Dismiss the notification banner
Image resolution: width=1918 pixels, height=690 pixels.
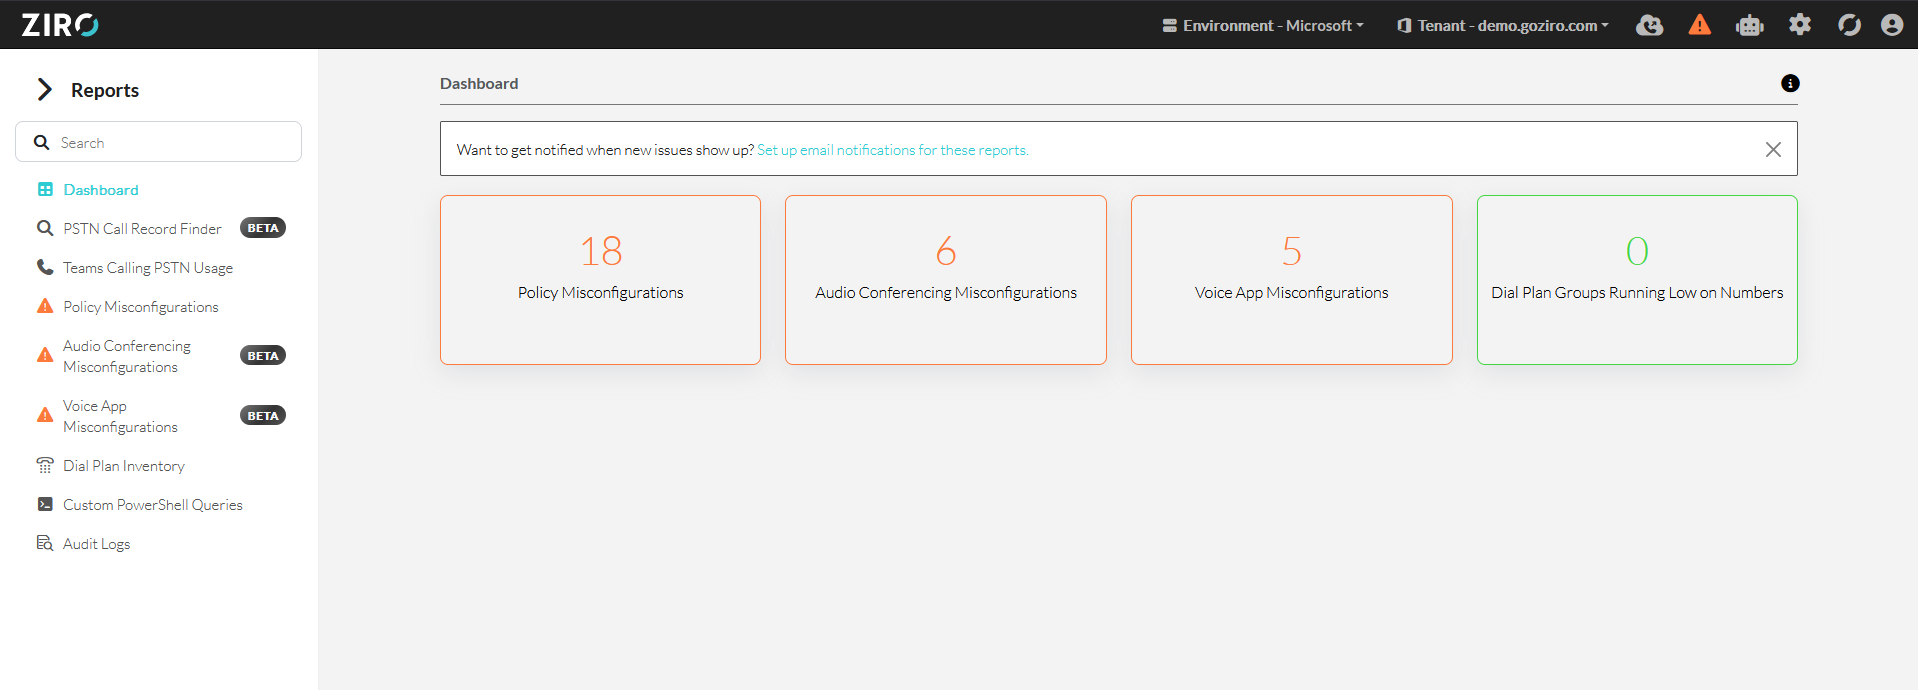click(x=1773, y=149)
